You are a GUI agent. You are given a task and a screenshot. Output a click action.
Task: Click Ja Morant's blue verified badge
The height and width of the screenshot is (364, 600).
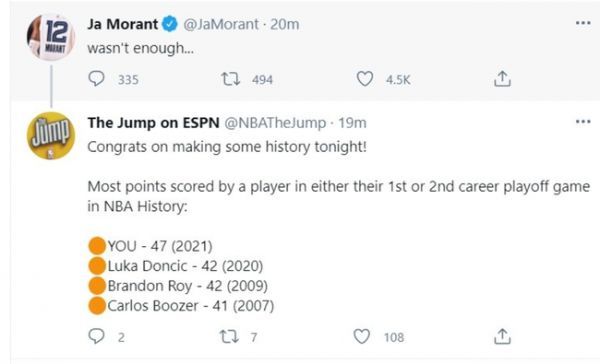point(170,24)
